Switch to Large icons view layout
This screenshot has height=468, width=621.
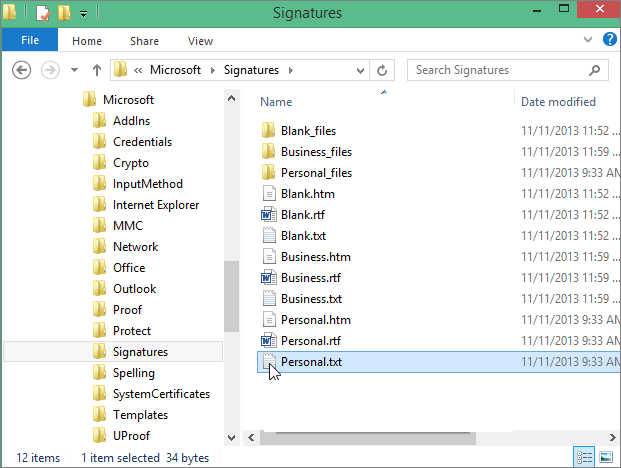(606, 457)
